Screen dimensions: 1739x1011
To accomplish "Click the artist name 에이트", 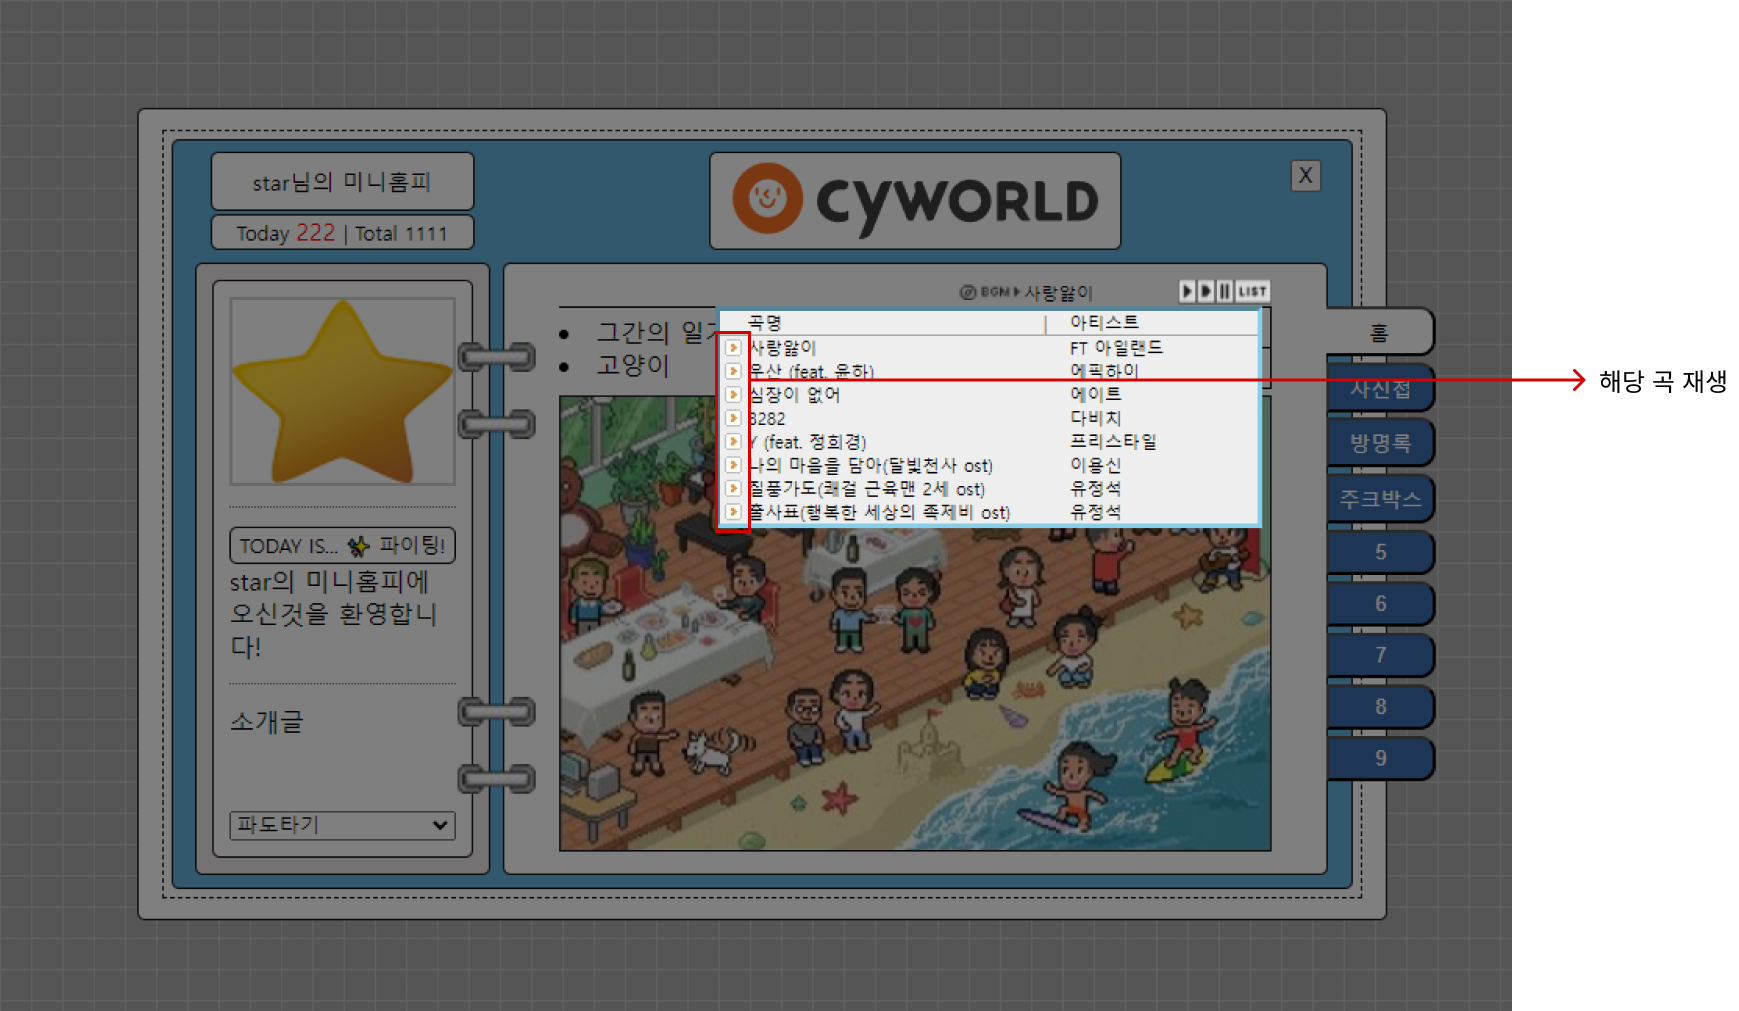I will coord(1096,394).
